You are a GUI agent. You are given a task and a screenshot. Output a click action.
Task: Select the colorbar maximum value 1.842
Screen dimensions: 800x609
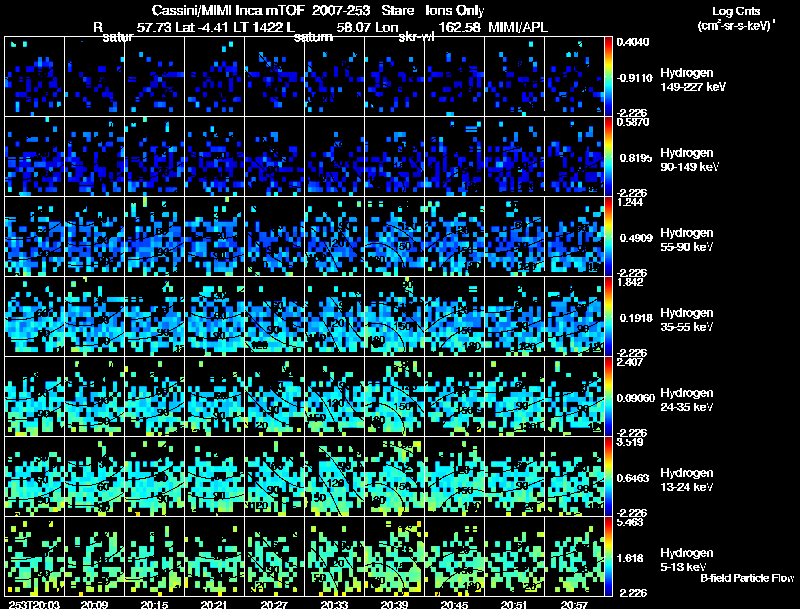point(630,282)
